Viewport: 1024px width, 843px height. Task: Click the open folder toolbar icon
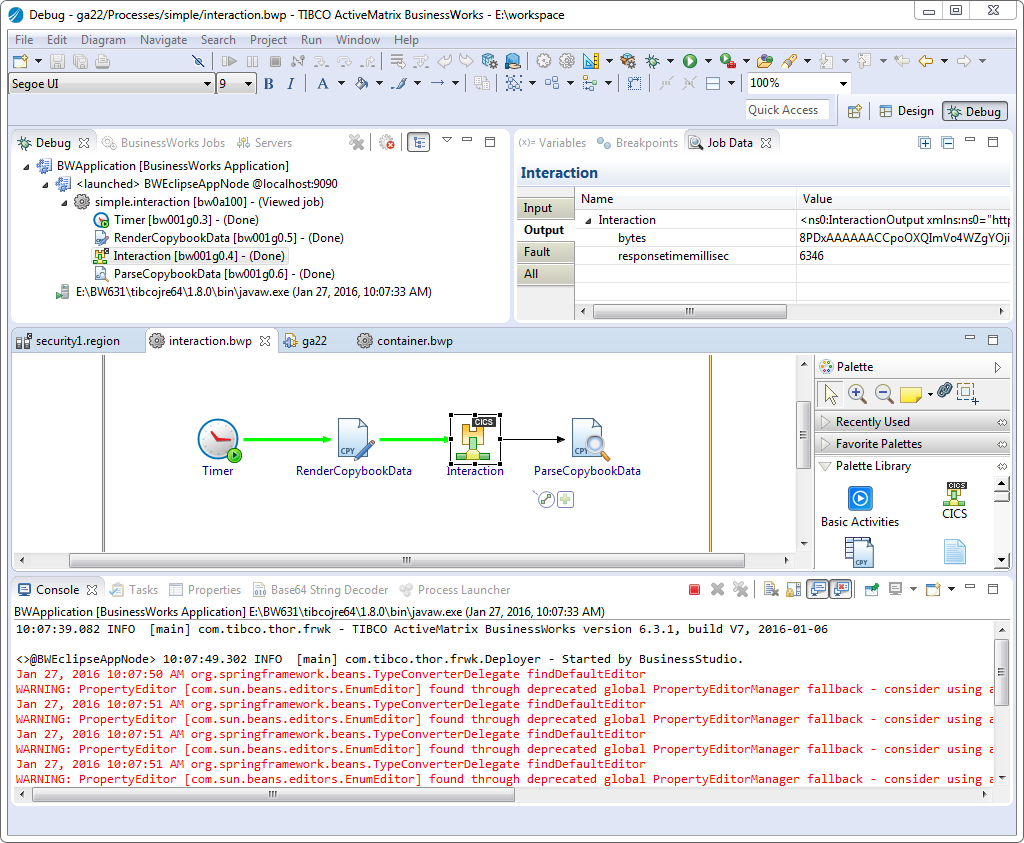point(765,61)
